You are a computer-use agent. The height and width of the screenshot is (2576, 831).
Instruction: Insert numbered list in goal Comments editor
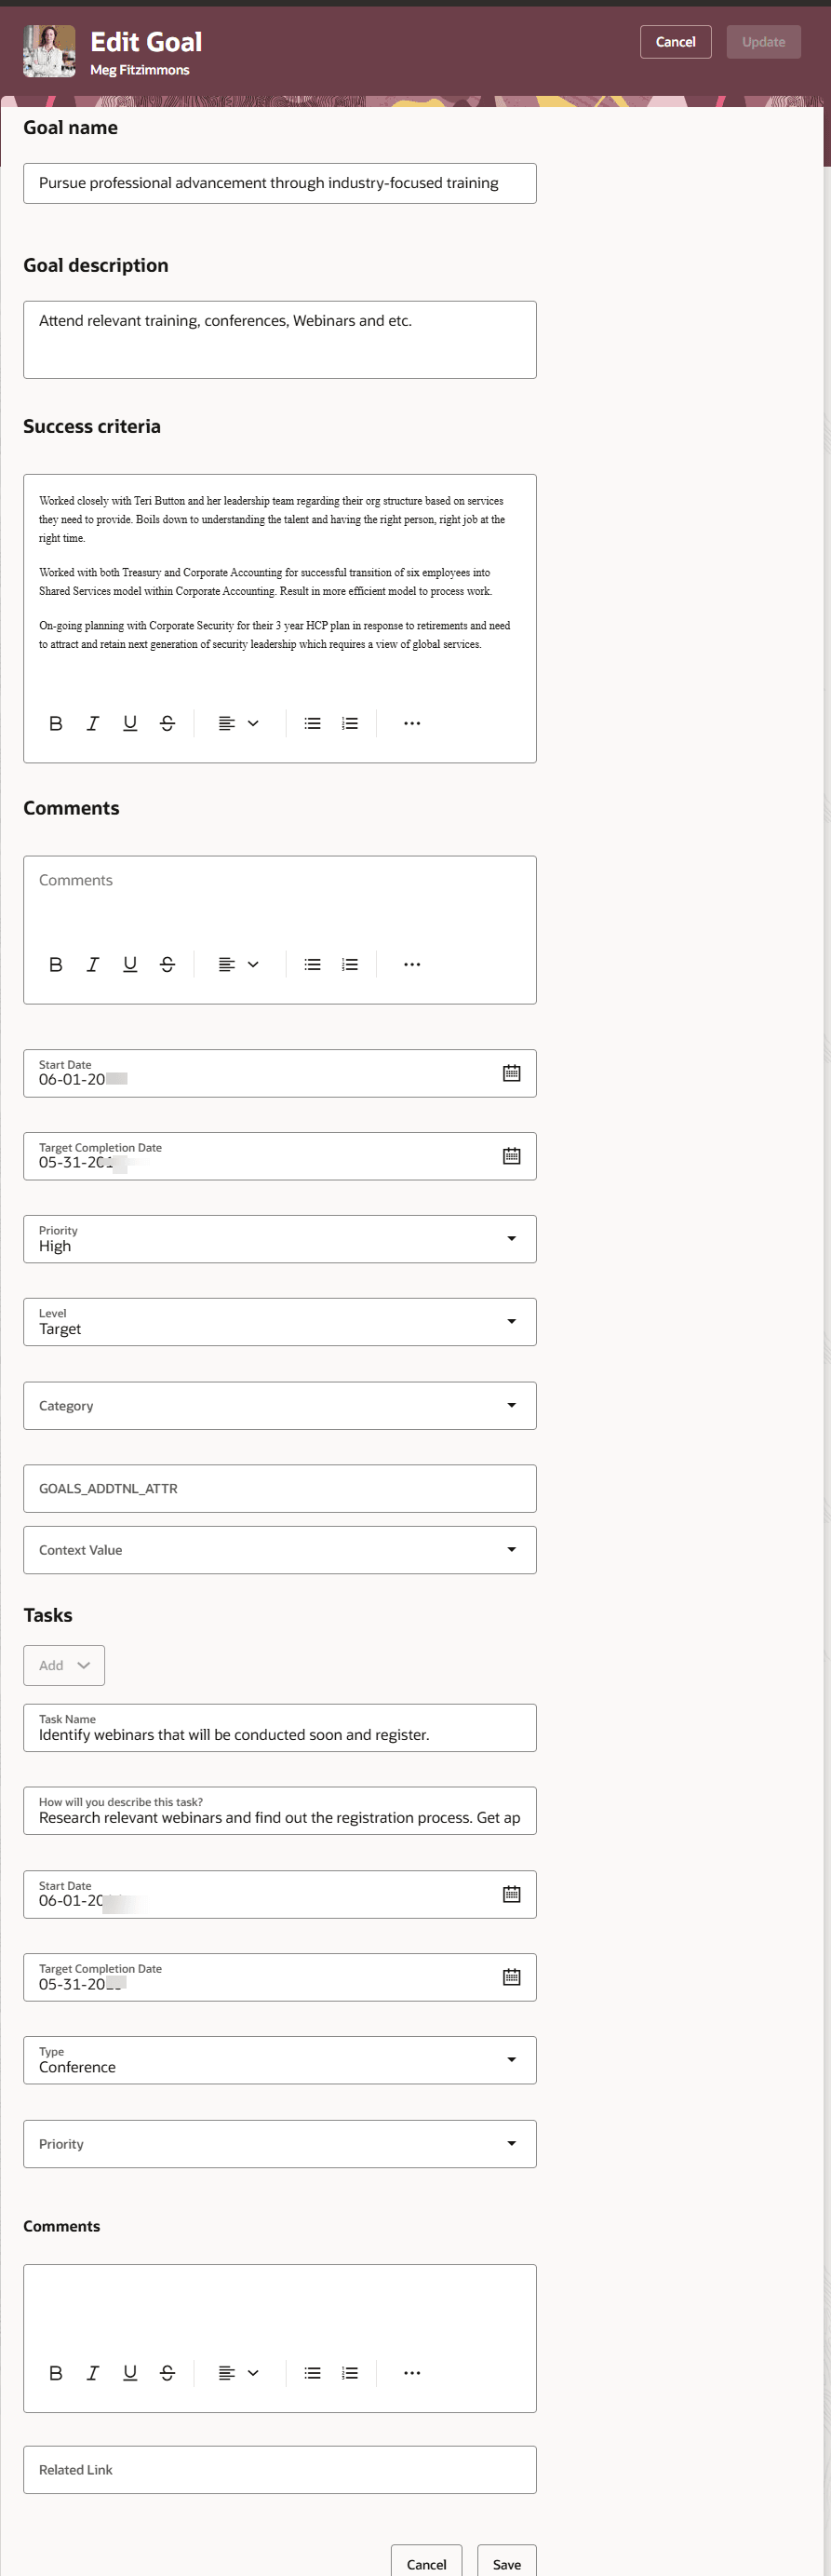point(350,964)
